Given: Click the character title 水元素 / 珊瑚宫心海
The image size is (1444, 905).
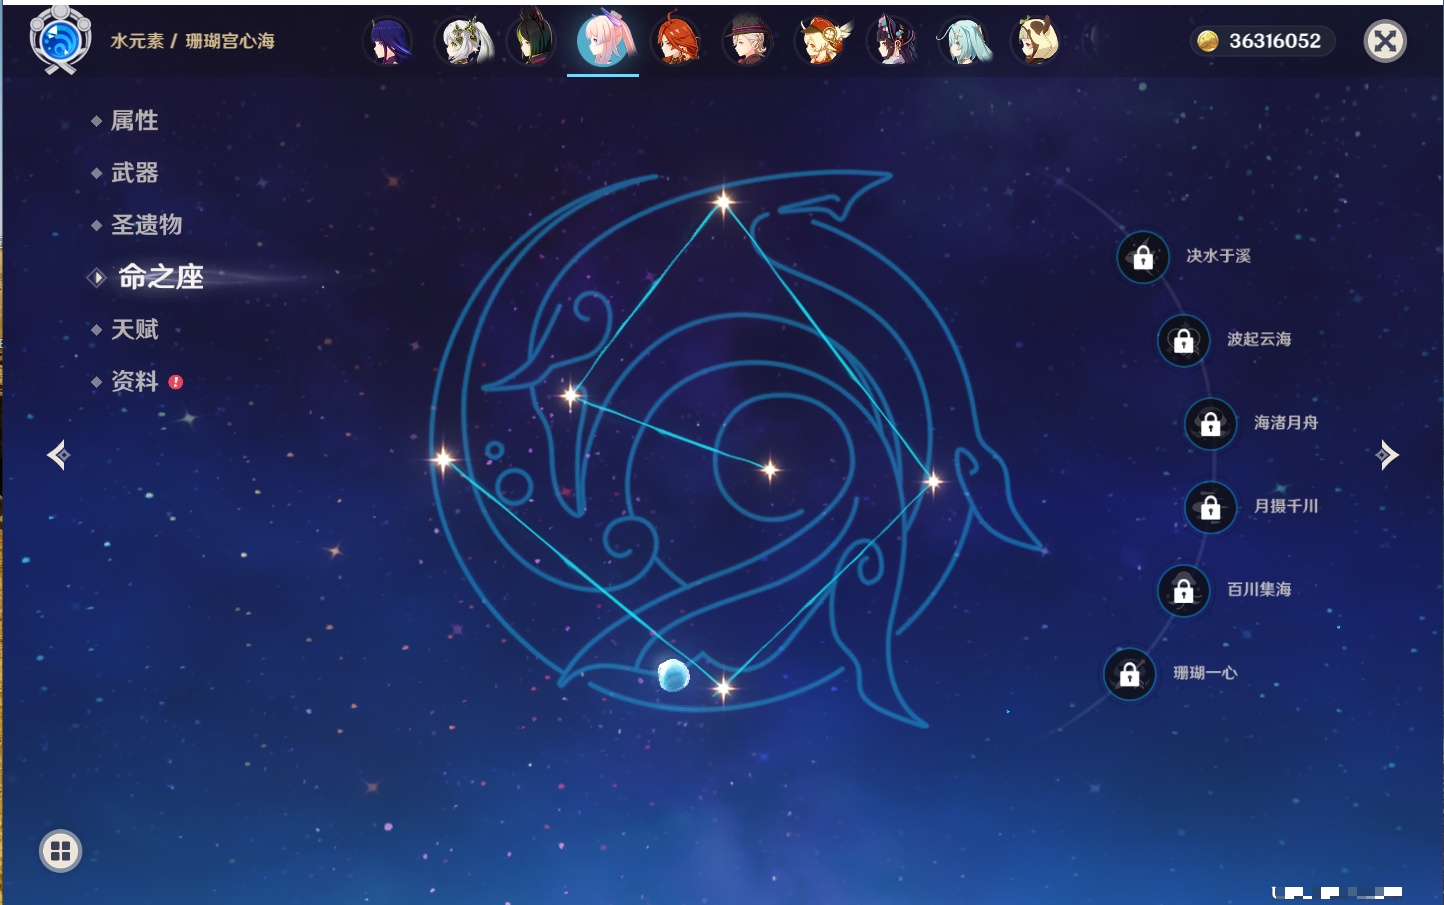Looking at the screenshot, I should [x=192, y=41].
